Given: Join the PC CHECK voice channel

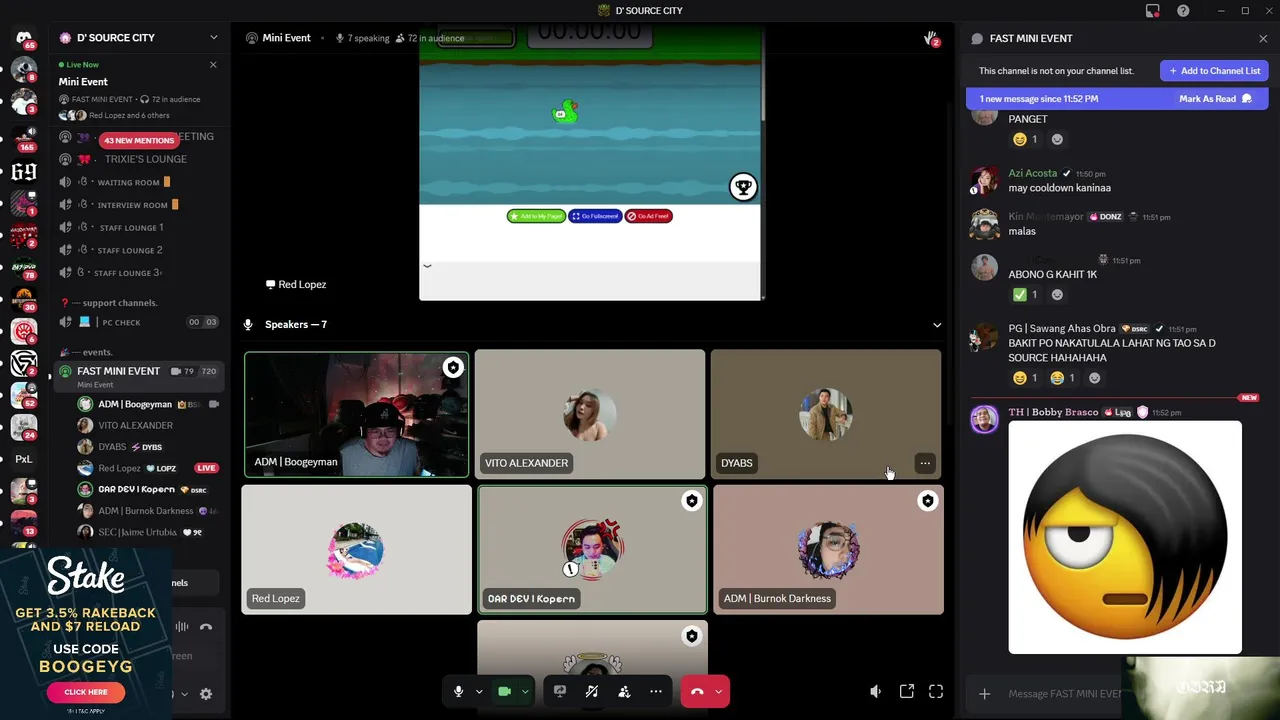Looking at the screenshot, I should pos(137,322).
